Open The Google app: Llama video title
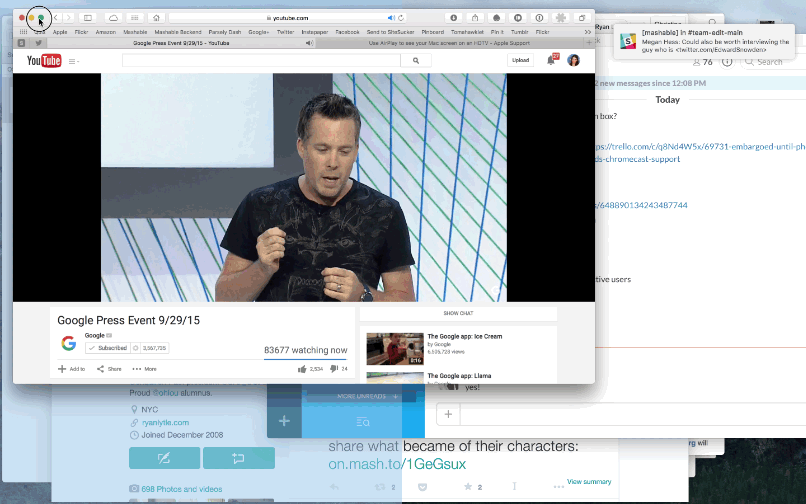 (x=459, y=376)
